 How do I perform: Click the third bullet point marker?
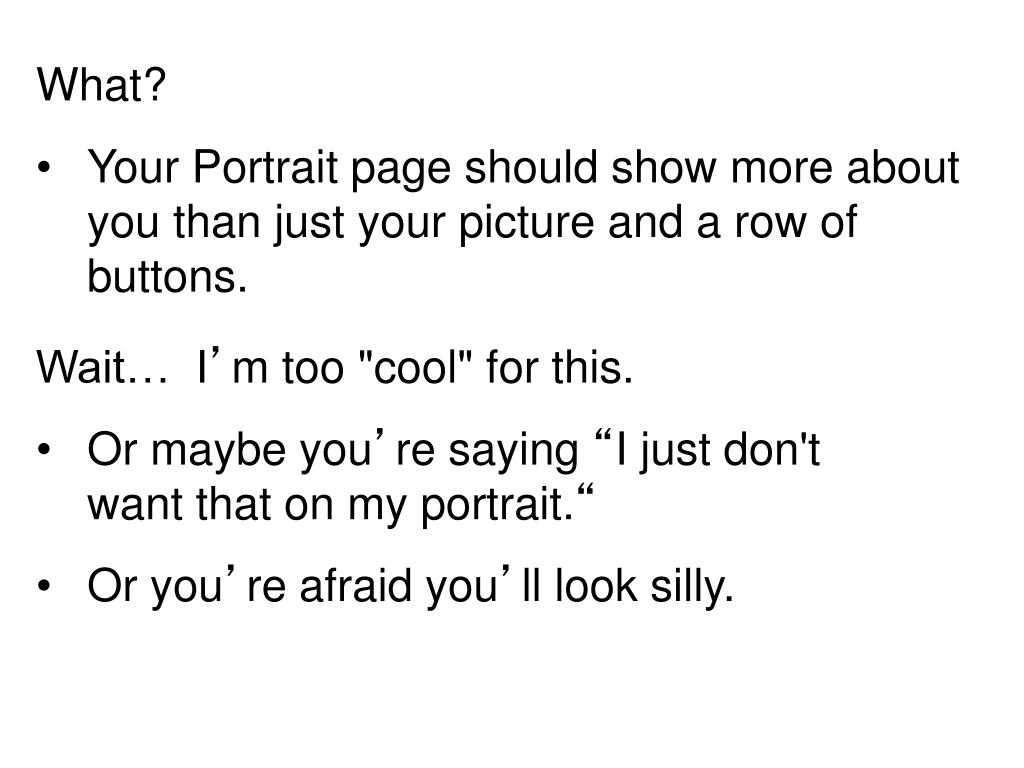click(x=44, y=586)
